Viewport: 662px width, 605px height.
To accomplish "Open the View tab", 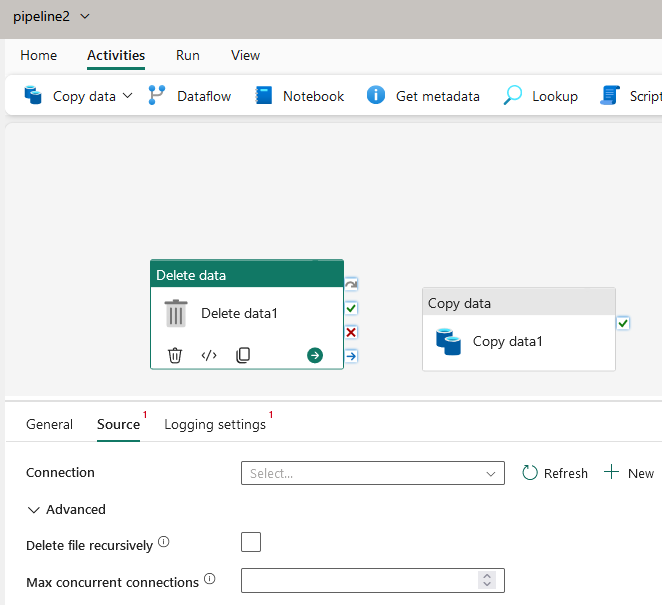I will (245, 55).
